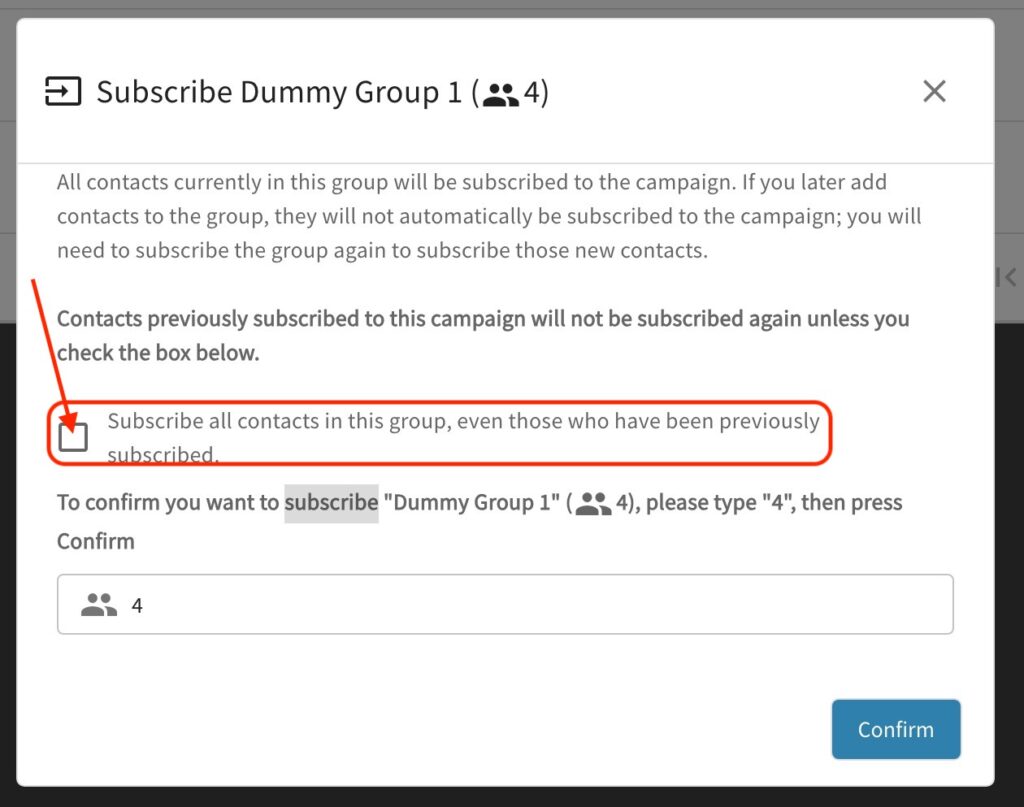Click the people icon inside the input field
Screen dimensions: 1024x807
[99, 605]
